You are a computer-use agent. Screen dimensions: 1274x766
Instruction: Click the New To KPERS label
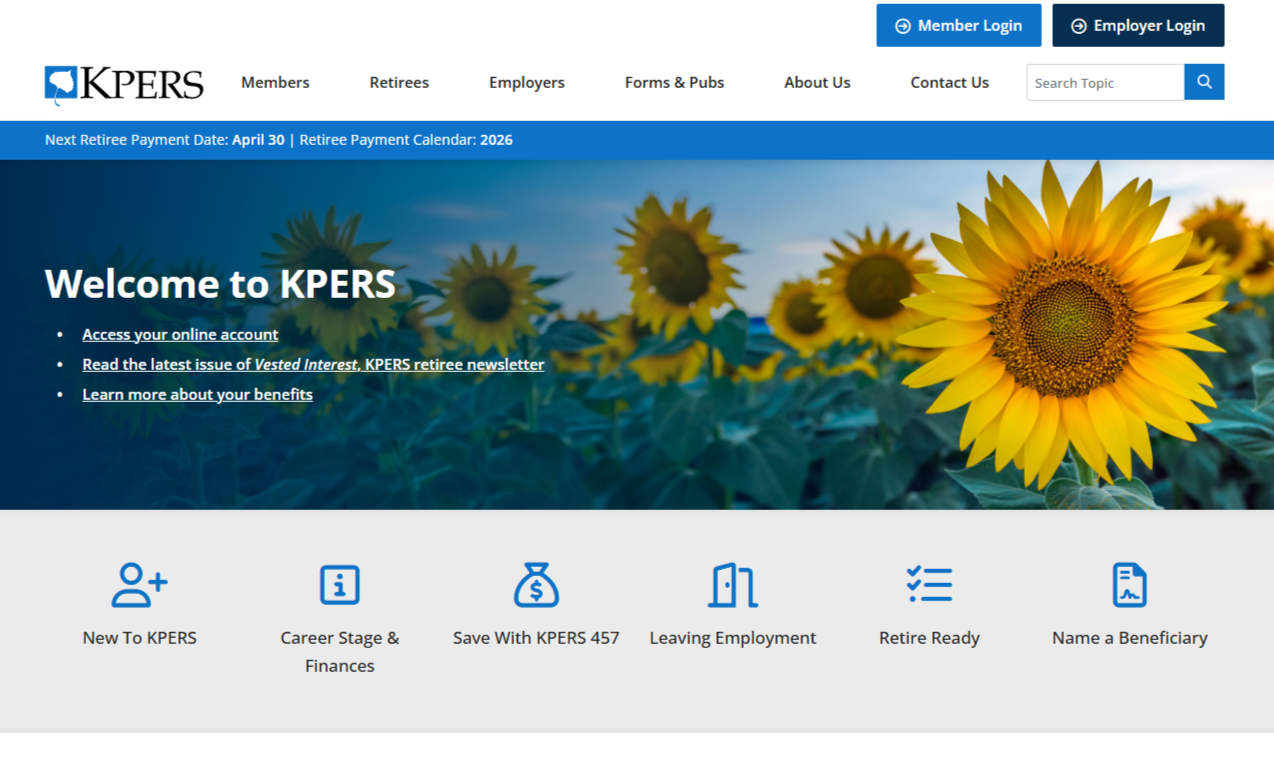[139, 638]
